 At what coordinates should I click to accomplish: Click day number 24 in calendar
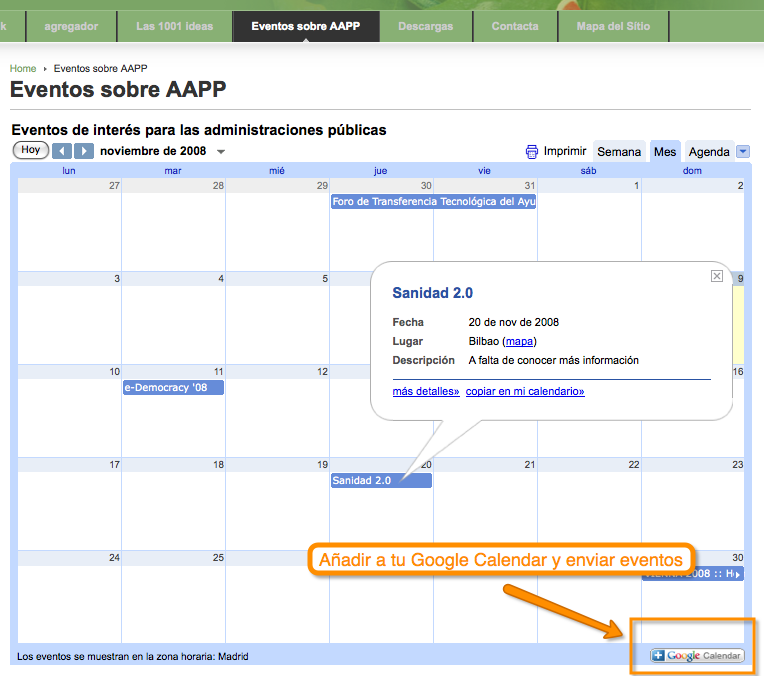click(x=115, y=558)
